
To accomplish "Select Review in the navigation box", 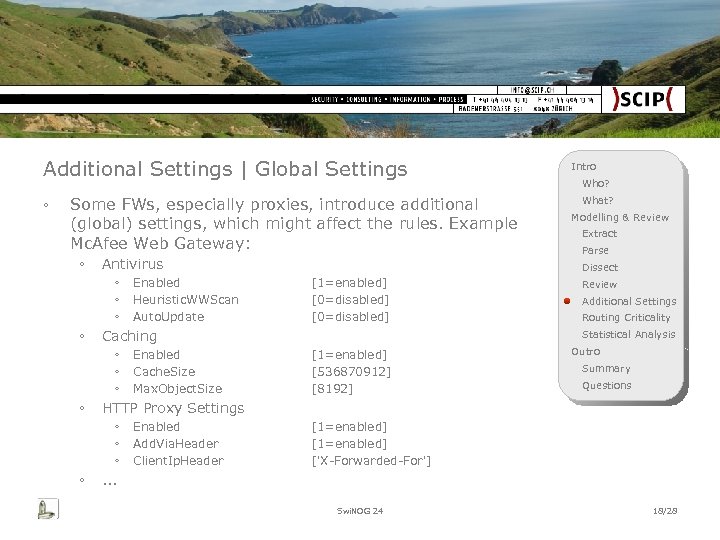I will (599, 284).
